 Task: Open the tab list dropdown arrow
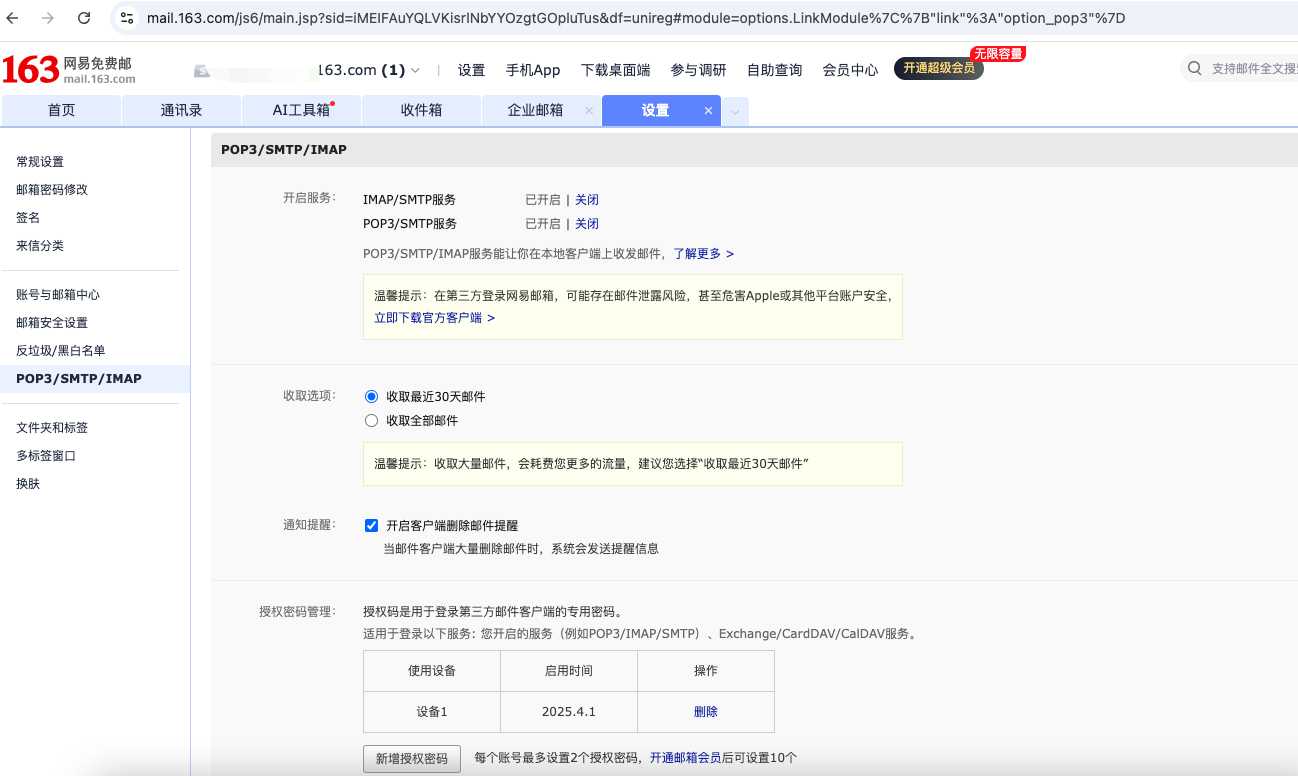click(735, 112)
